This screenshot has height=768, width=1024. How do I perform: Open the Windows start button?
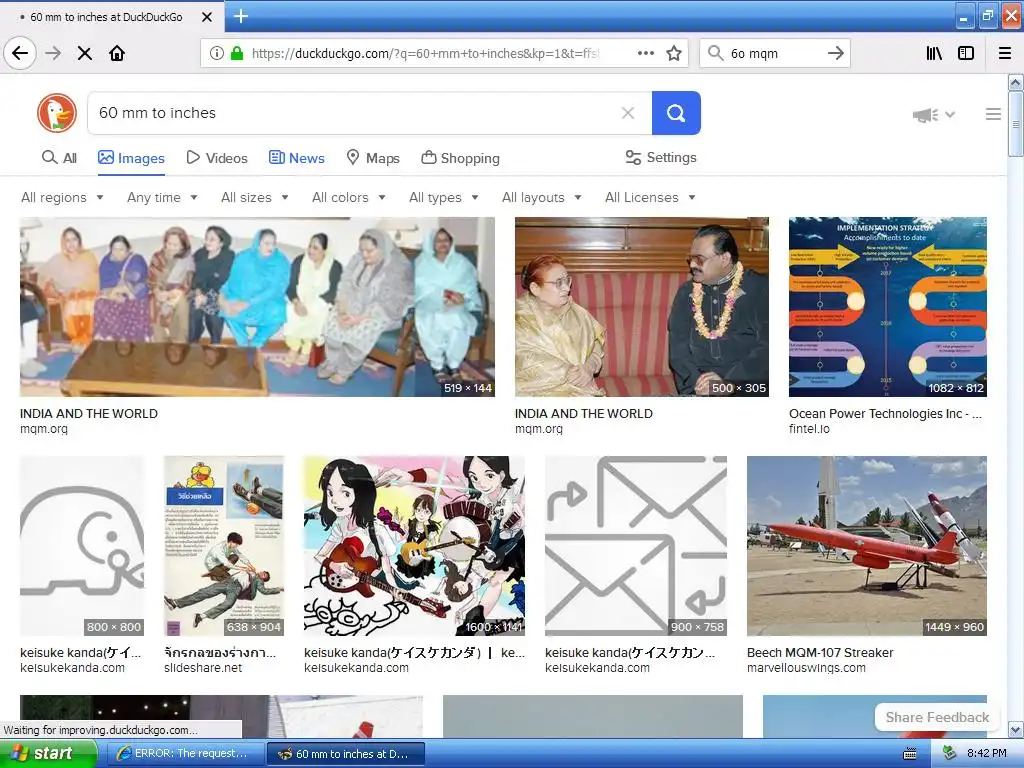pos(48,753)
